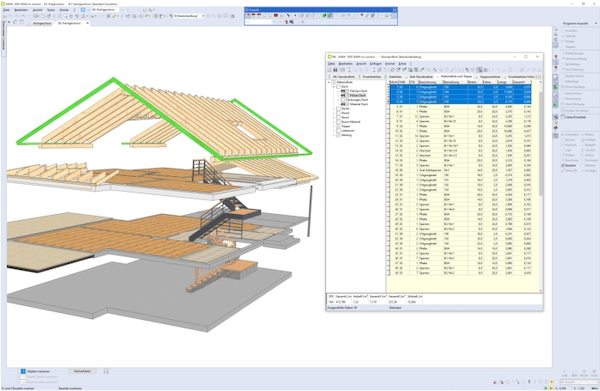Check the Raum Material checkbox
Image resolution: width=600 pixels, height=391 pixels.
point(338,122)
